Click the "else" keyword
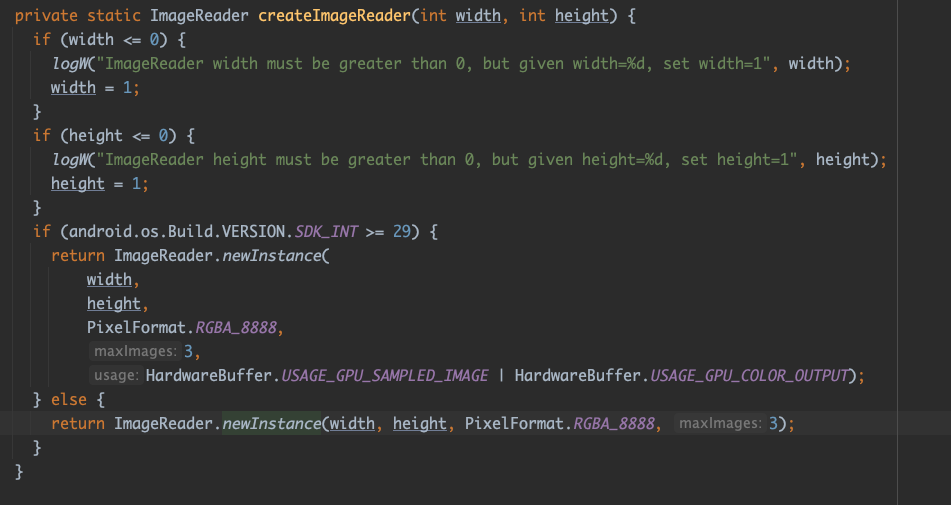 coord(69,400)
